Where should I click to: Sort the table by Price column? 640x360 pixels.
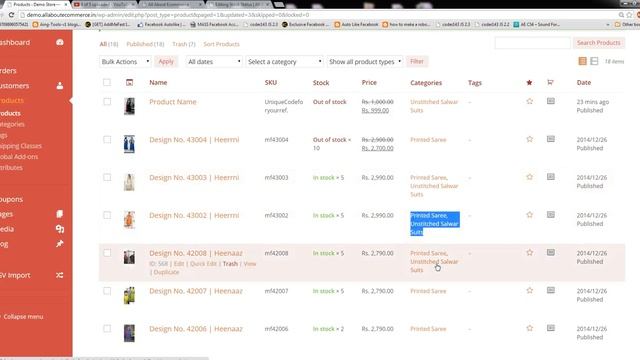[x=369, y=82]
